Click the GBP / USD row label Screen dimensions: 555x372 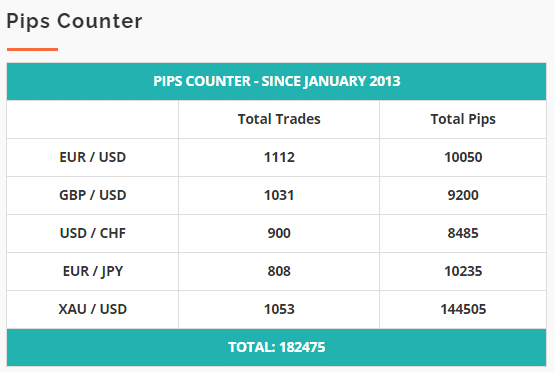point(92,195)
